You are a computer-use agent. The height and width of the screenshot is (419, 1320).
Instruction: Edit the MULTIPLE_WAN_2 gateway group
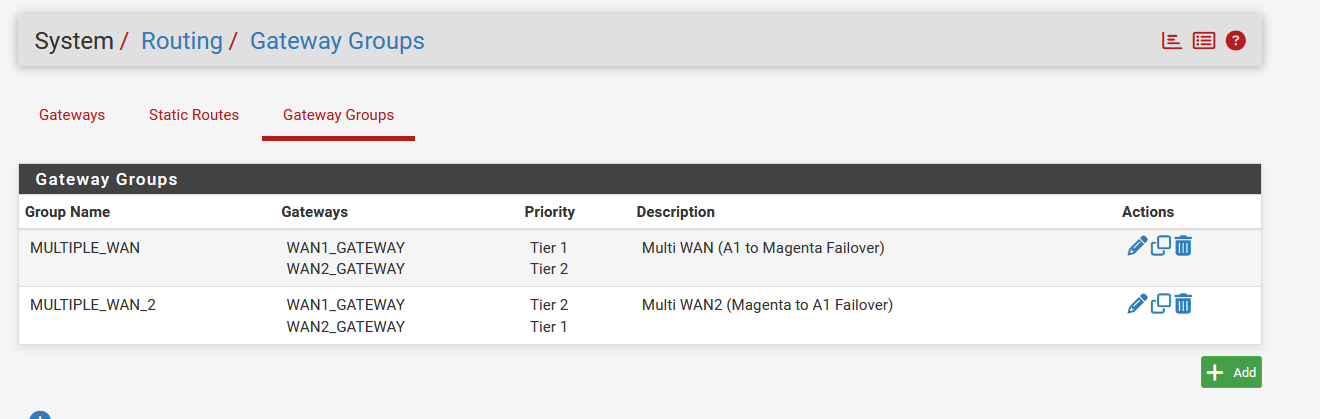point(1137,304)
